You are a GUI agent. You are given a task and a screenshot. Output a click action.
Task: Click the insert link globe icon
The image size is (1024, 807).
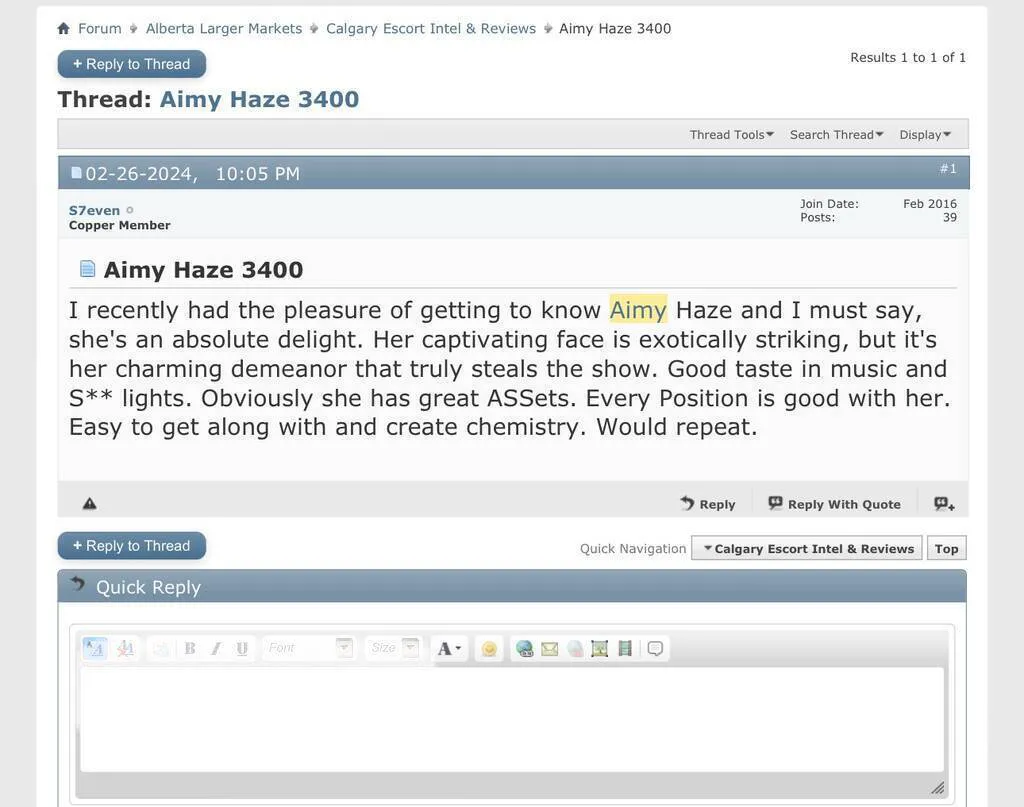(x=524, y=649)
